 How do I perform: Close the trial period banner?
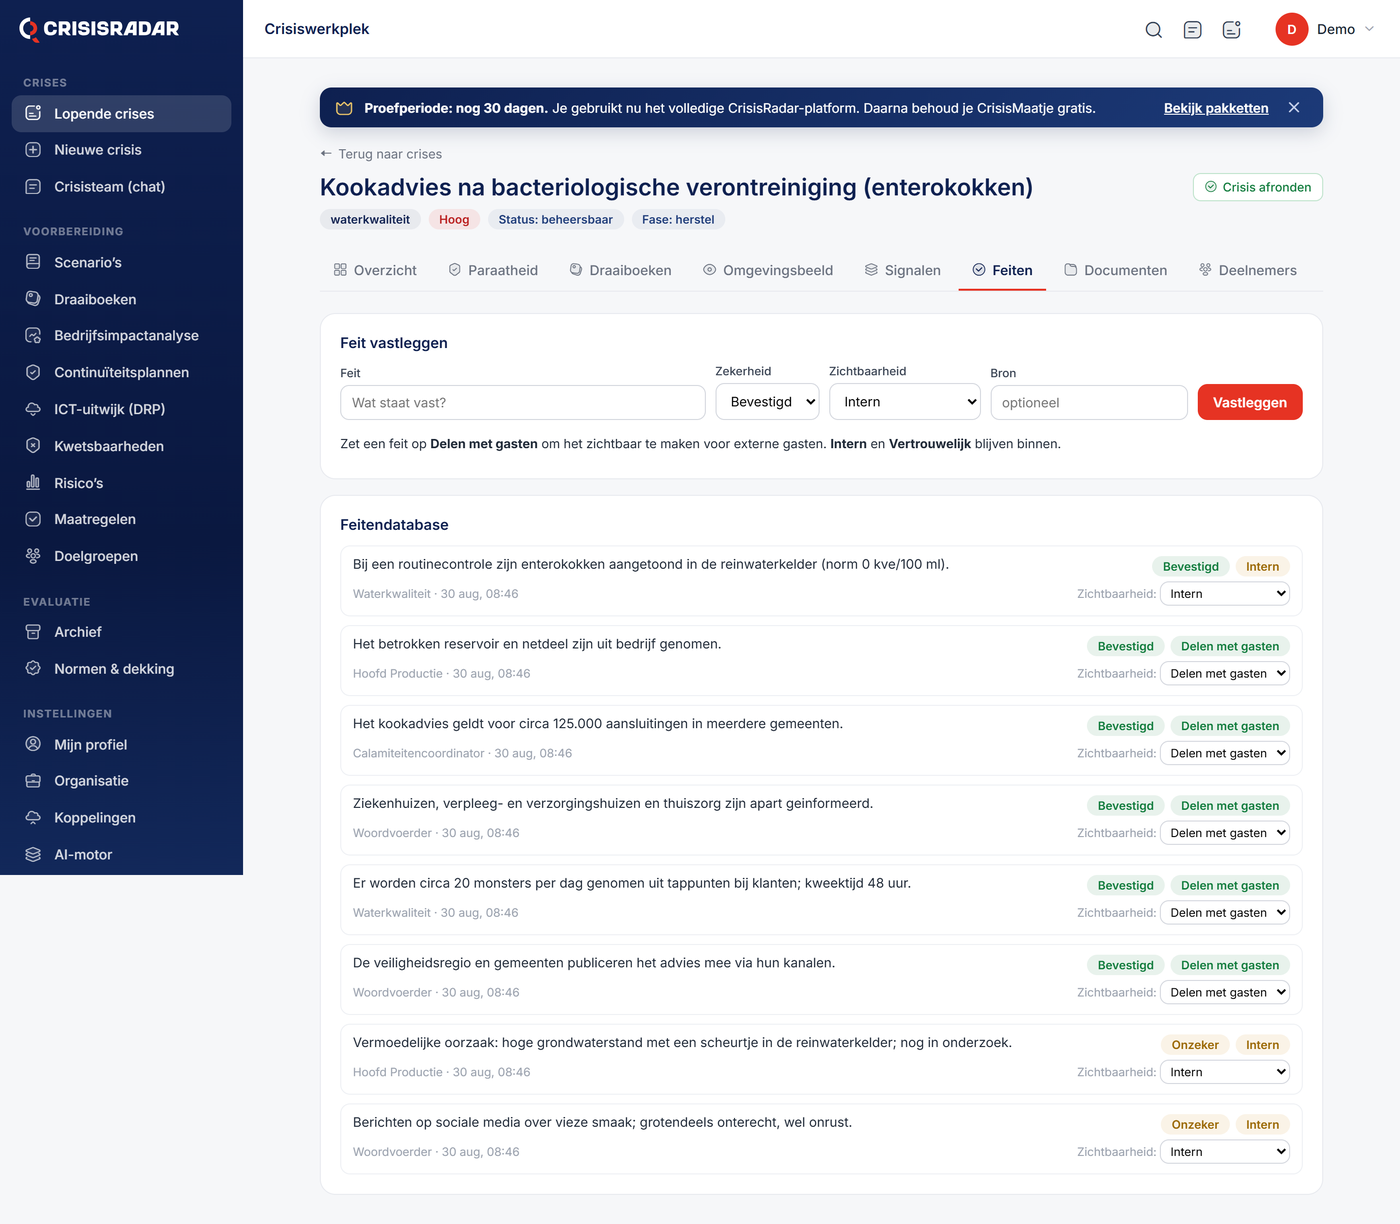click(x=1294, y=107)
